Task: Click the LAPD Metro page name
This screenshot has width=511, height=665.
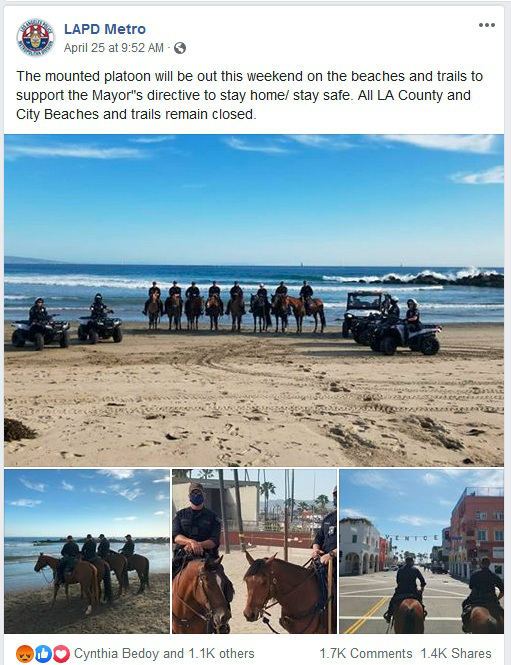Action: click(105, 29)
